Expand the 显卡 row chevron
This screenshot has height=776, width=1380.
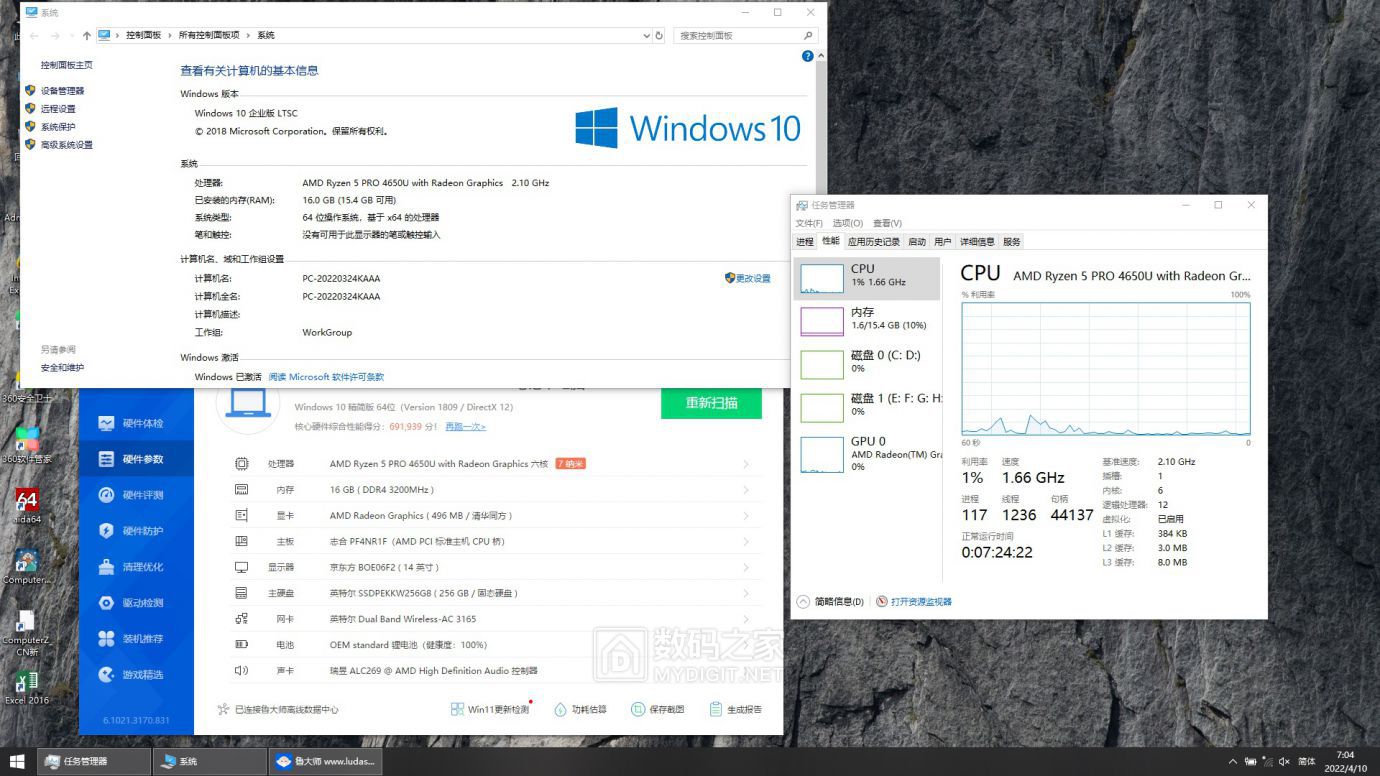point(746,516)
